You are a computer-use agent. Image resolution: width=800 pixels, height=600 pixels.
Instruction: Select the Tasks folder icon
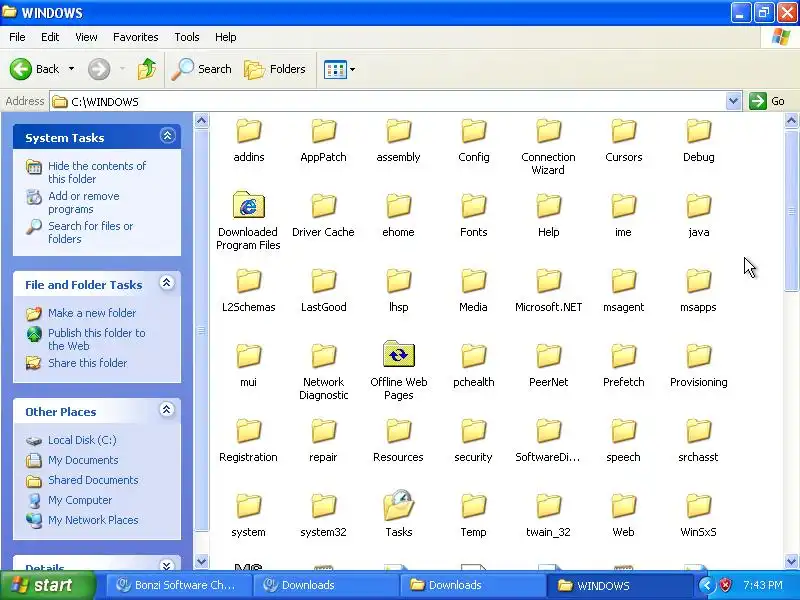click(398, 505)
